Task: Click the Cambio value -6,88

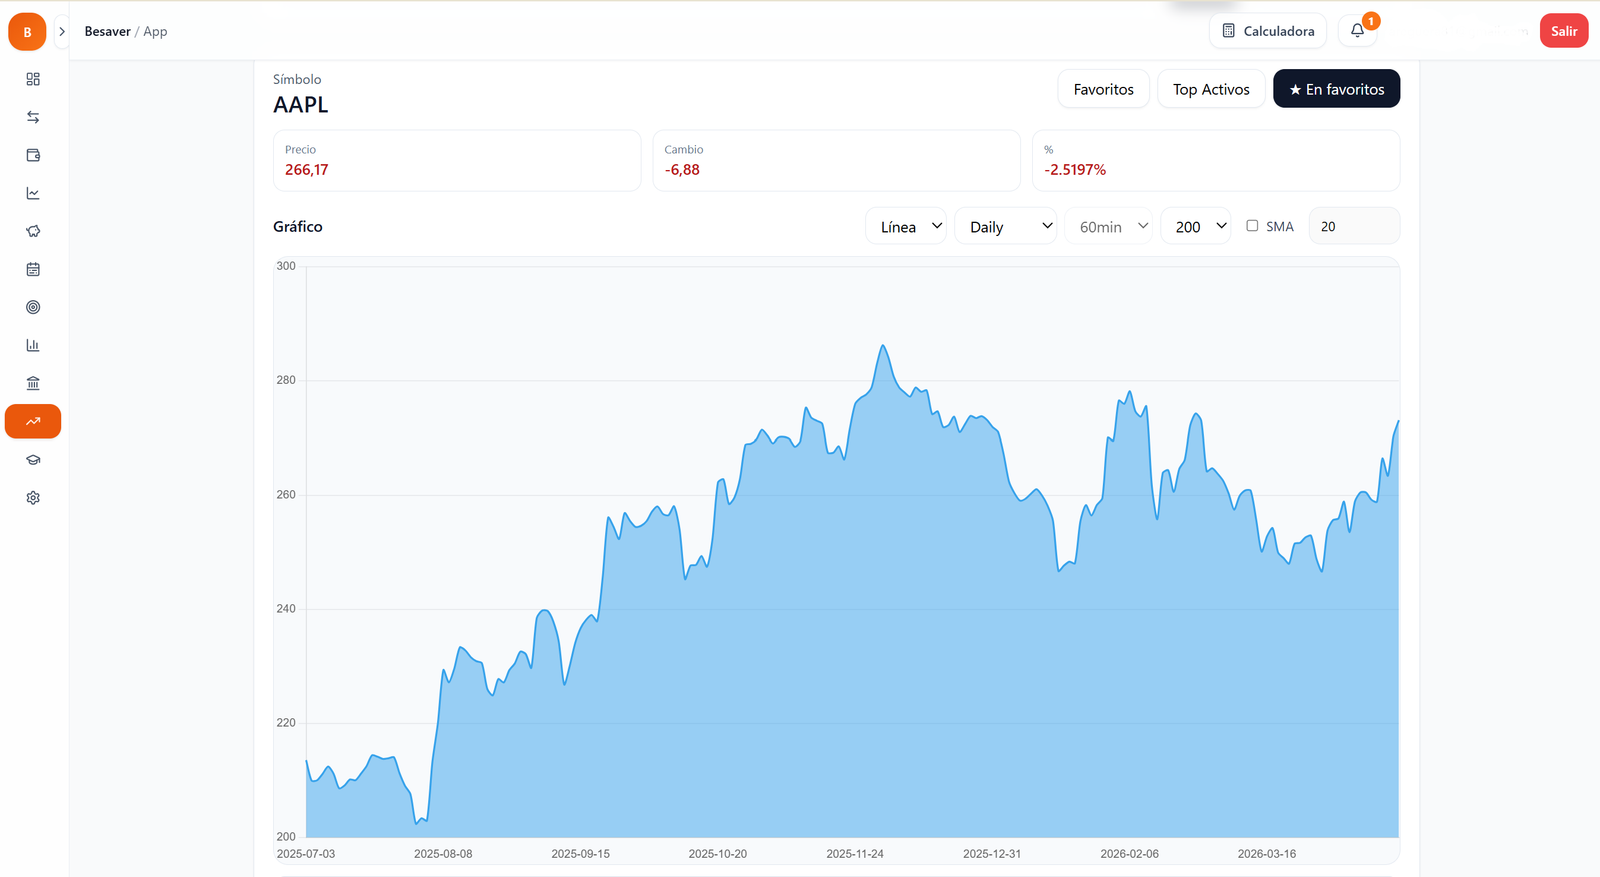Action: point(682,170)
